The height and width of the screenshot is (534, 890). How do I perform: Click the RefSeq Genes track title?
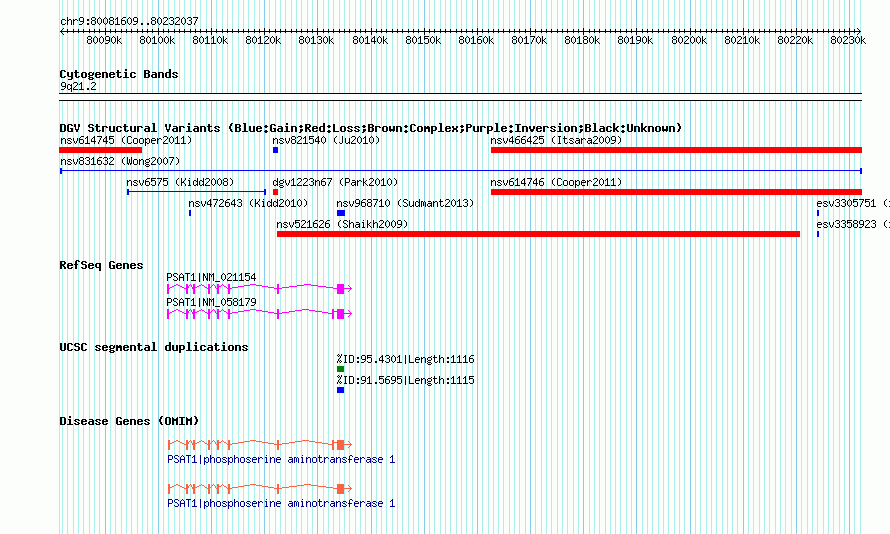click(101, 265)
